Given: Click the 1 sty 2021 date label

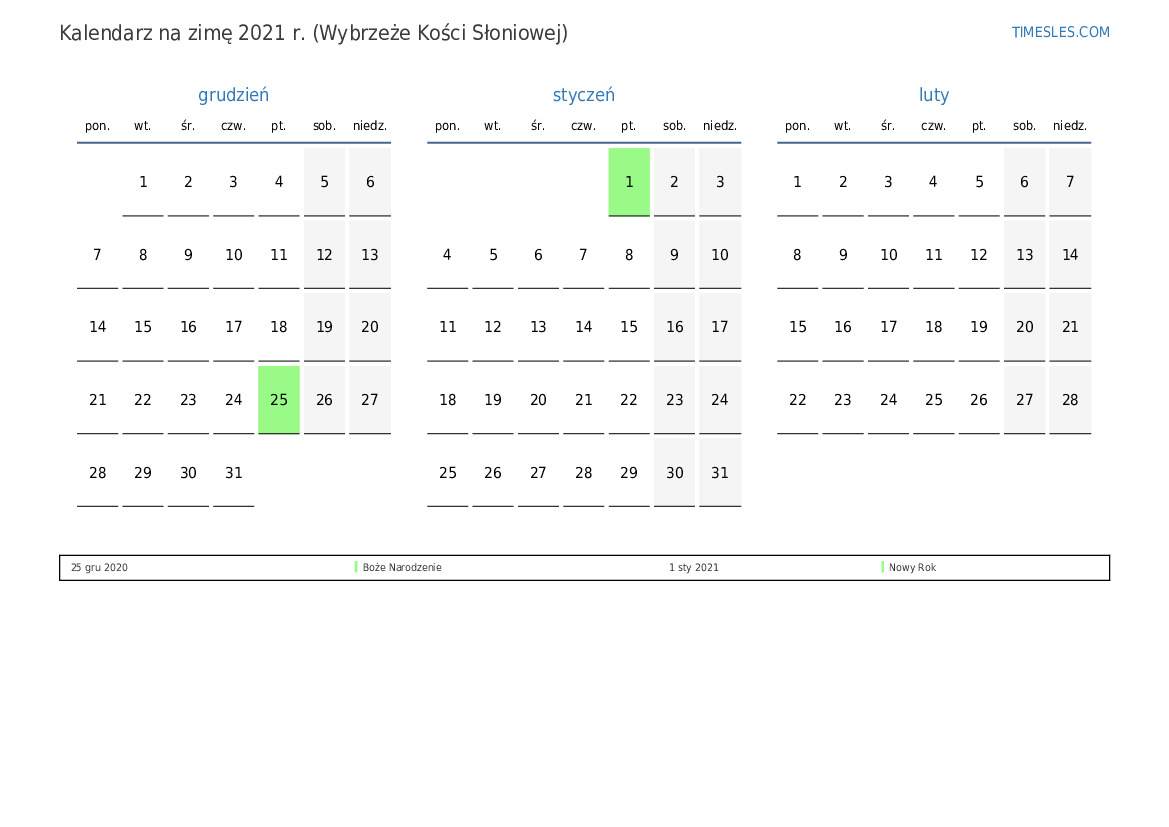Looking at the screenshot, I should (x=693, y=568).
